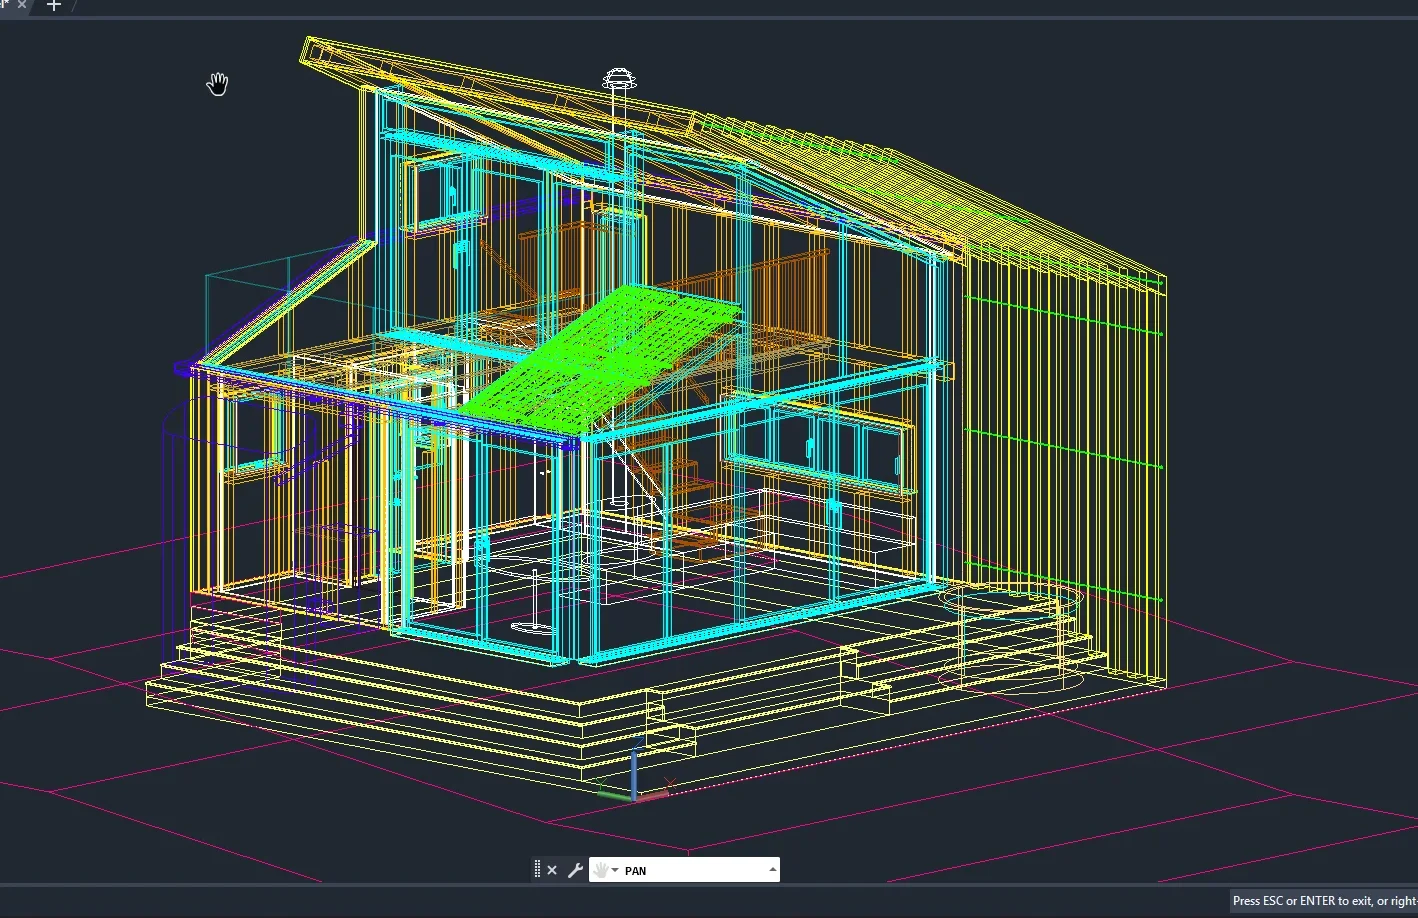Pick the circular planter on the right deck
1418x918 pixels.
point(1010,602)
